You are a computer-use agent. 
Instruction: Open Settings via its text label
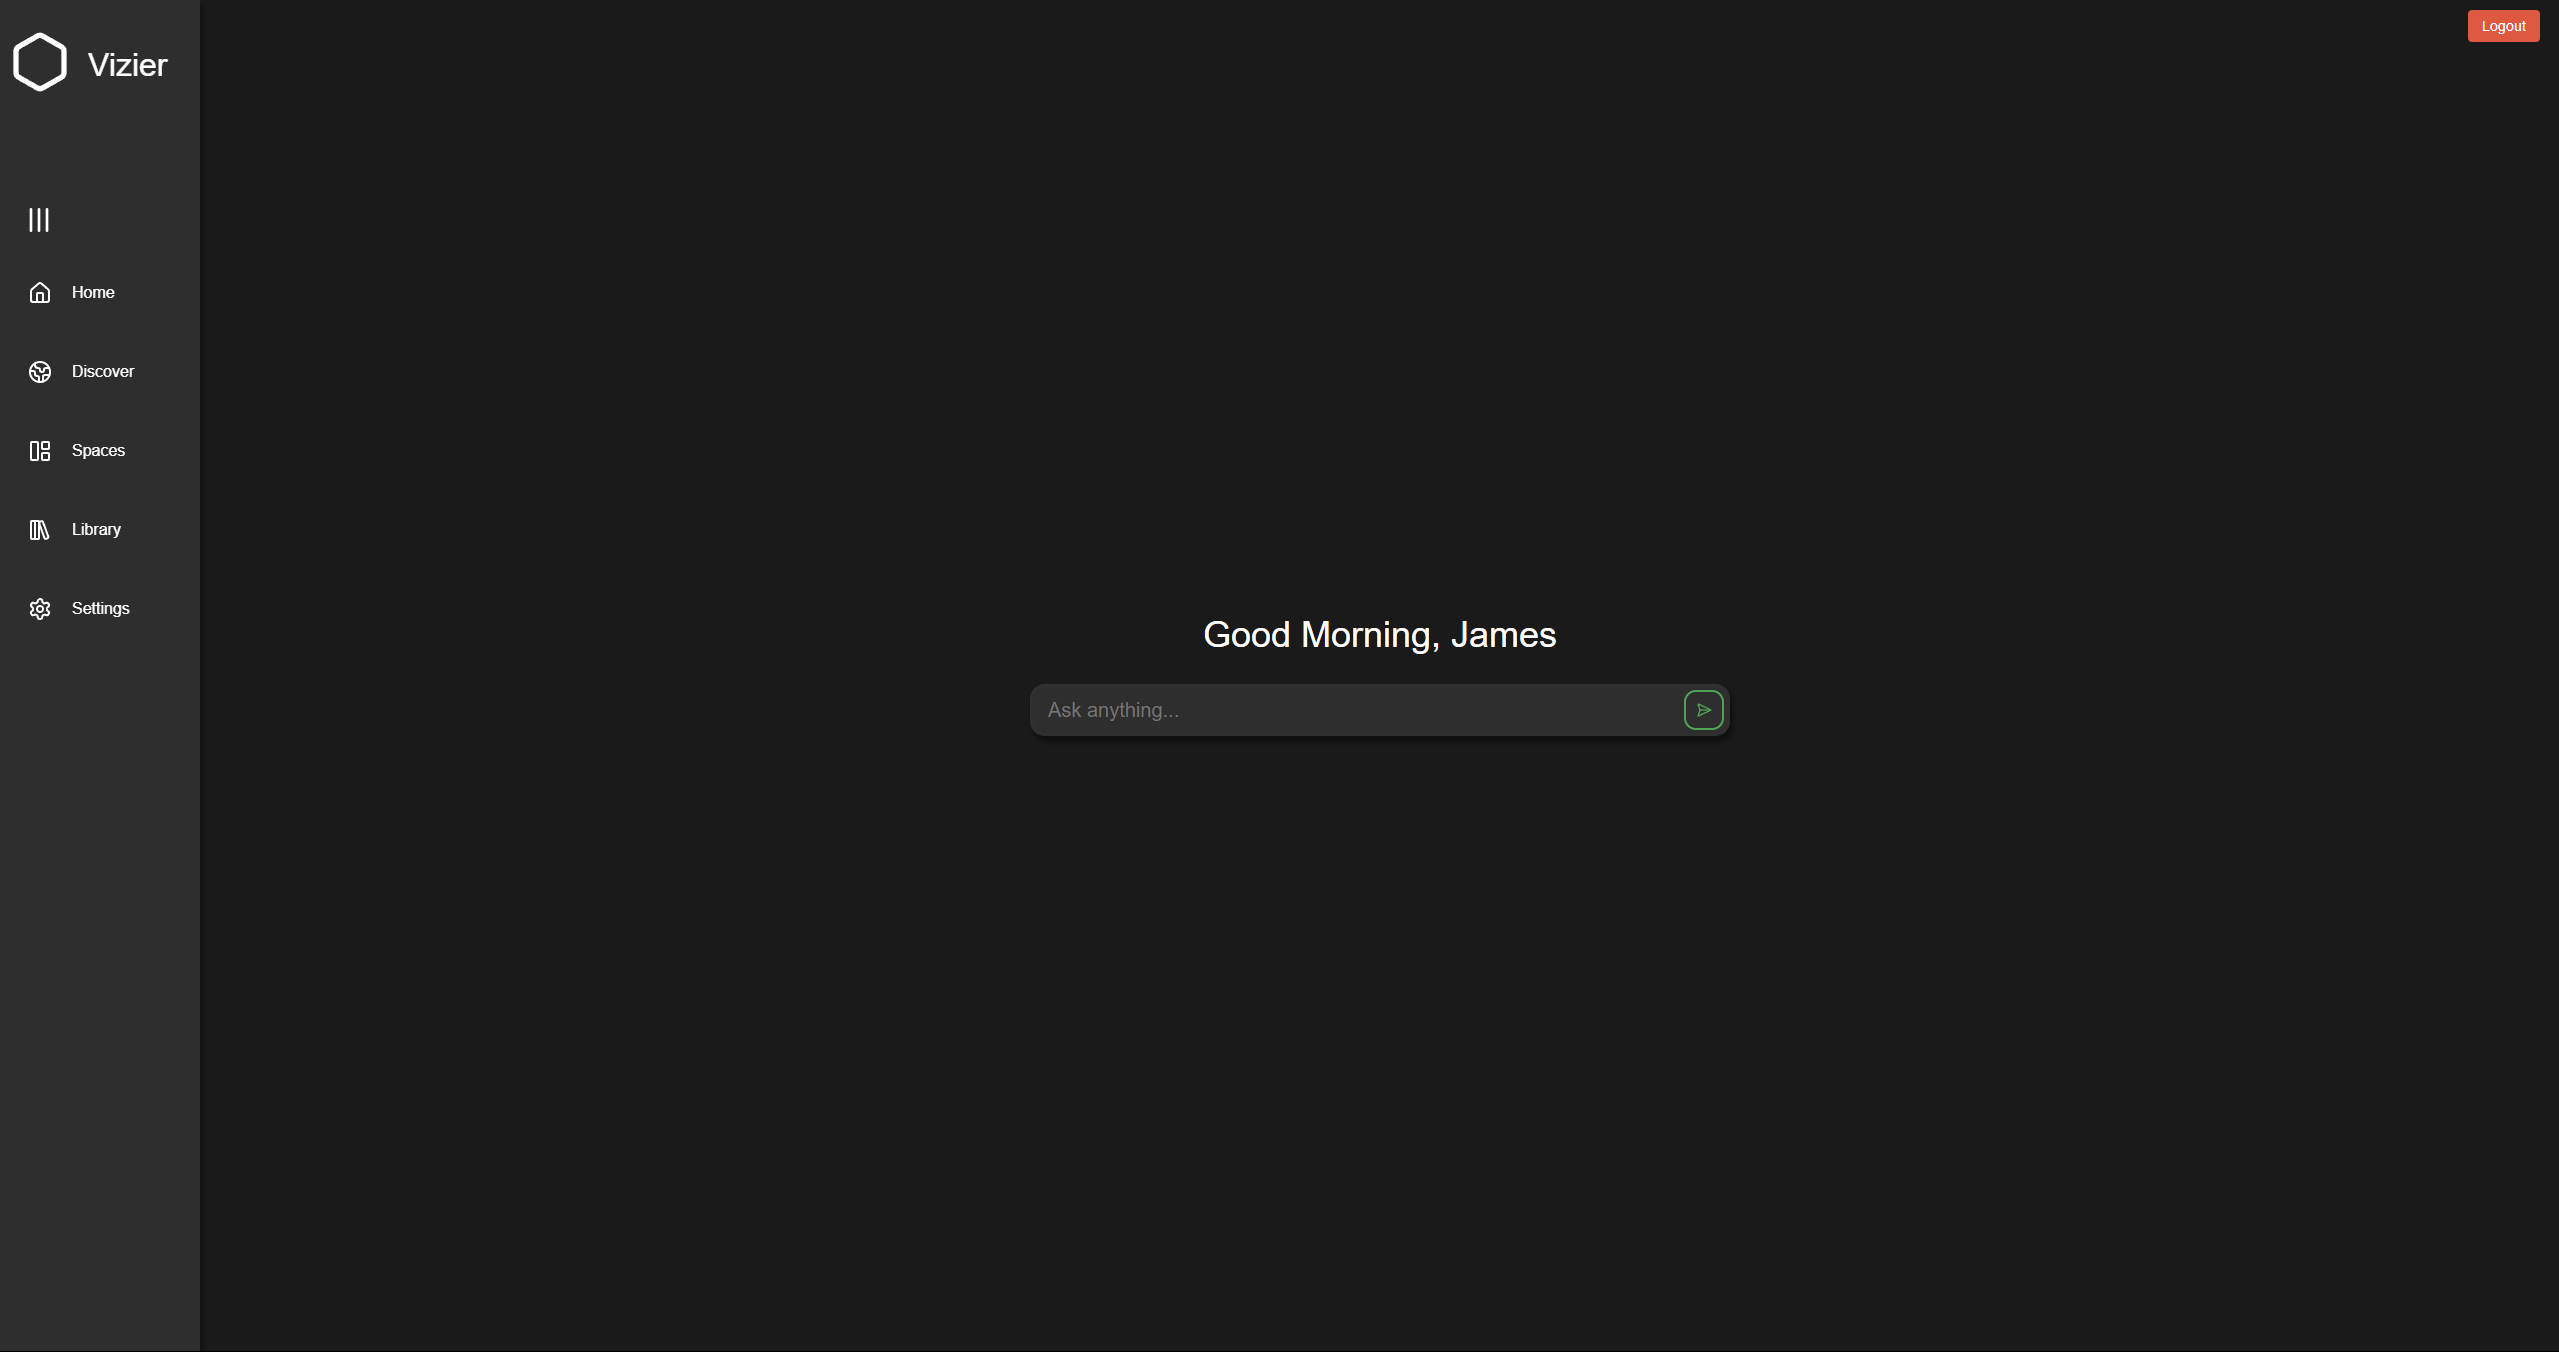(x=101, y=608)
